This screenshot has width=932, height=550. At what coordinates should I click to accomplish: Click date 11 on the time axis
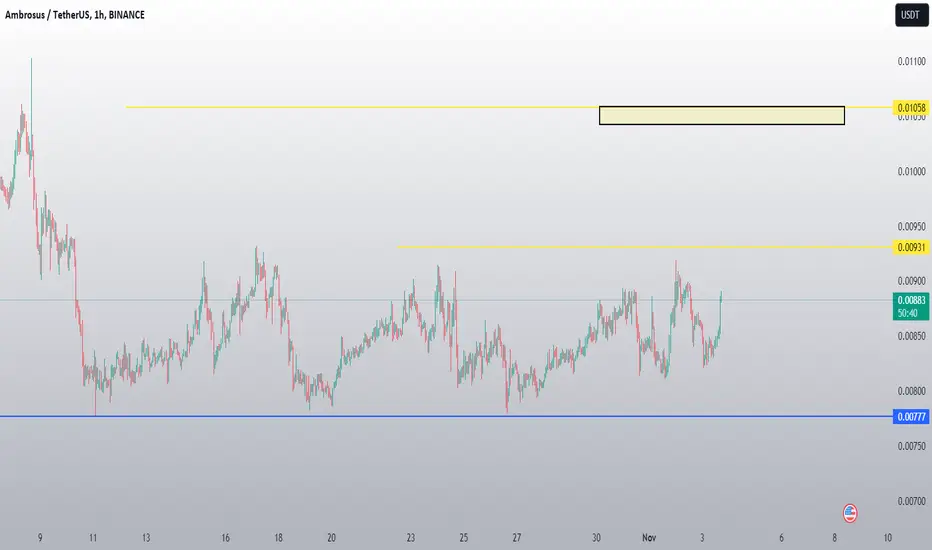[93, 538]
